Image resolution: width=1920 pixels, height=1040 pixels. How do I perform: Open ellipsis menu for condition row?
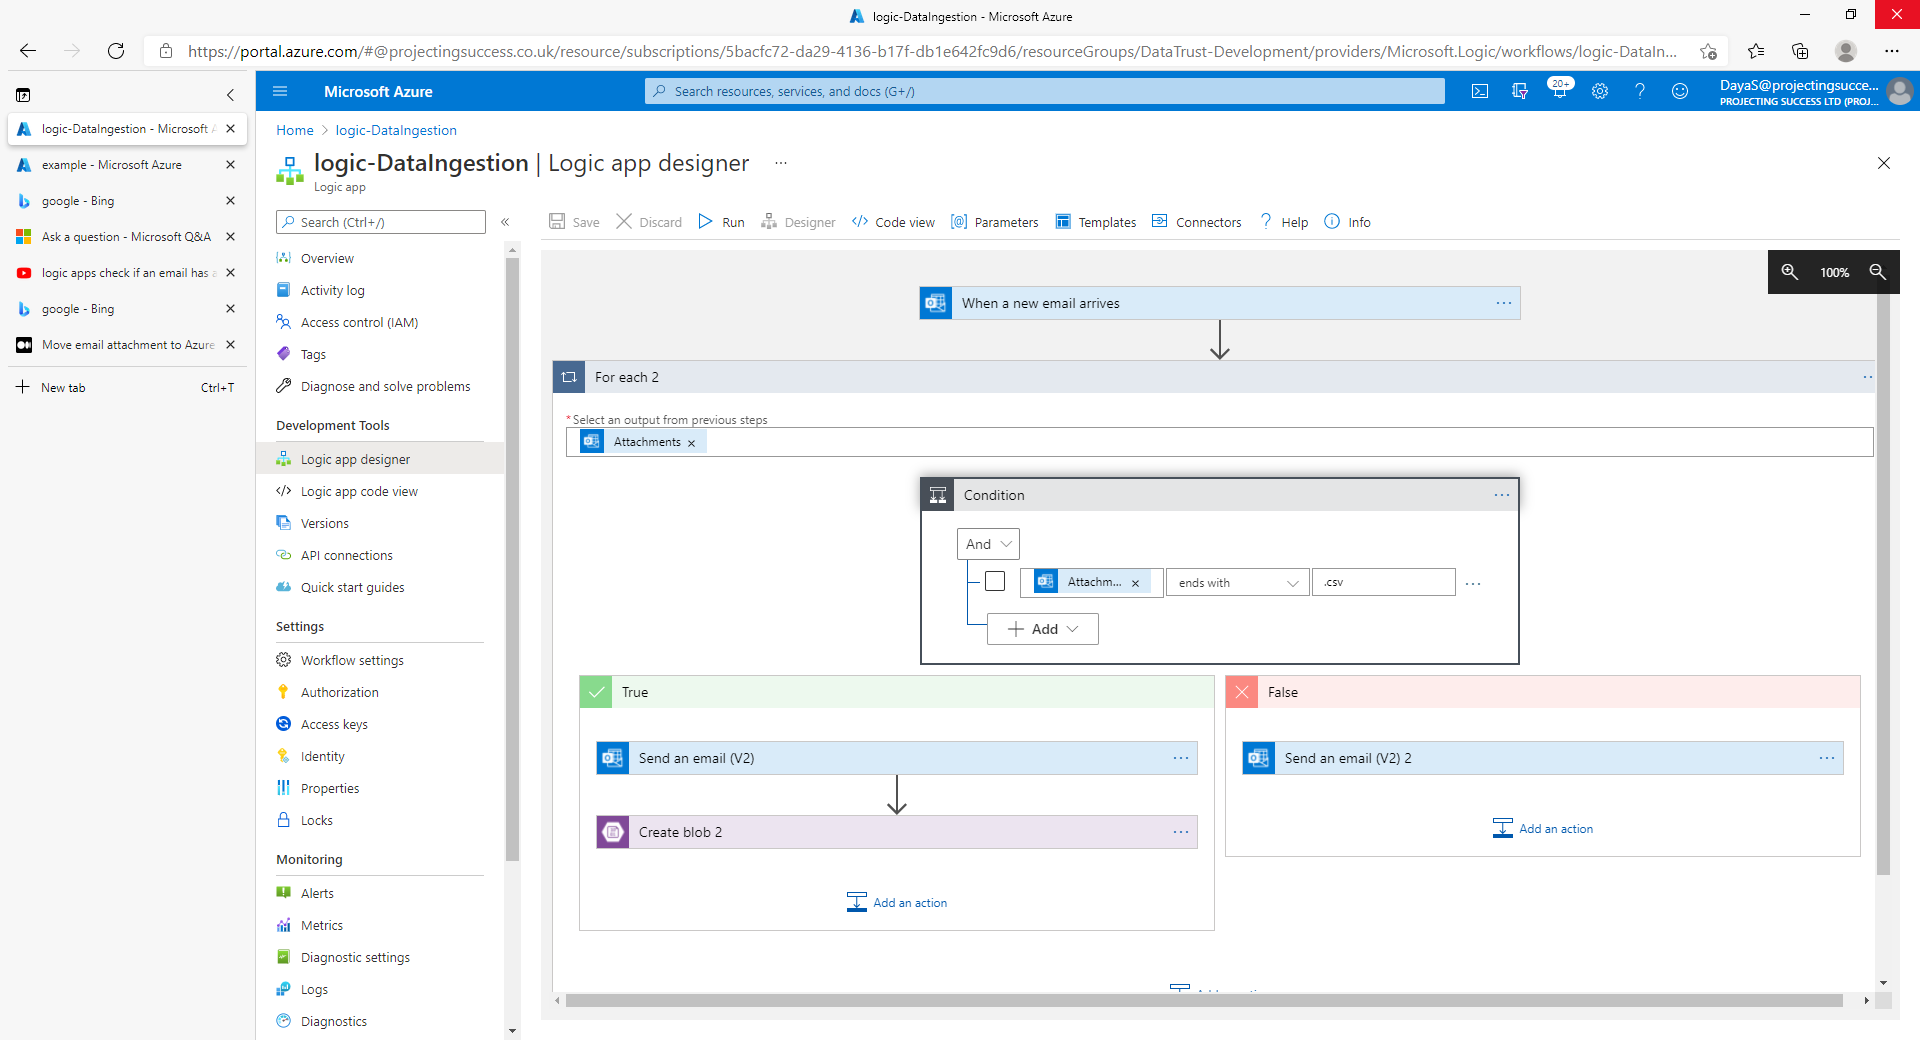point(1473,583)
